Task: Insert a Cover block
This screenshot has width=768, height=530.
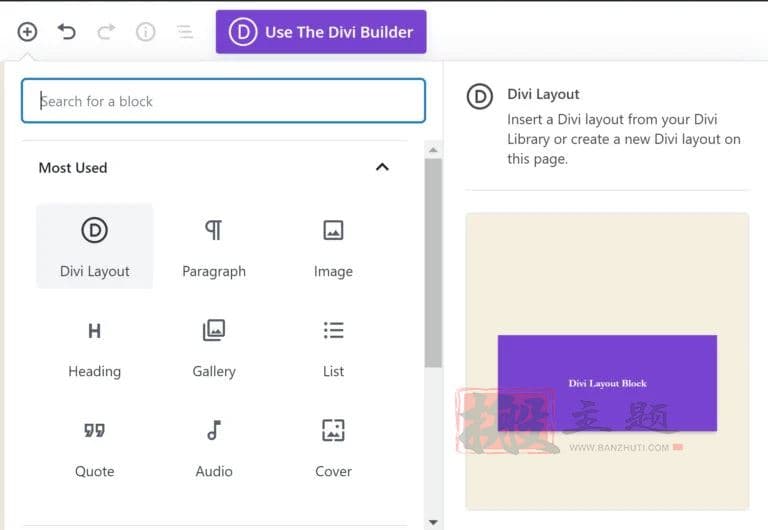Action: [x=334, y=448]
